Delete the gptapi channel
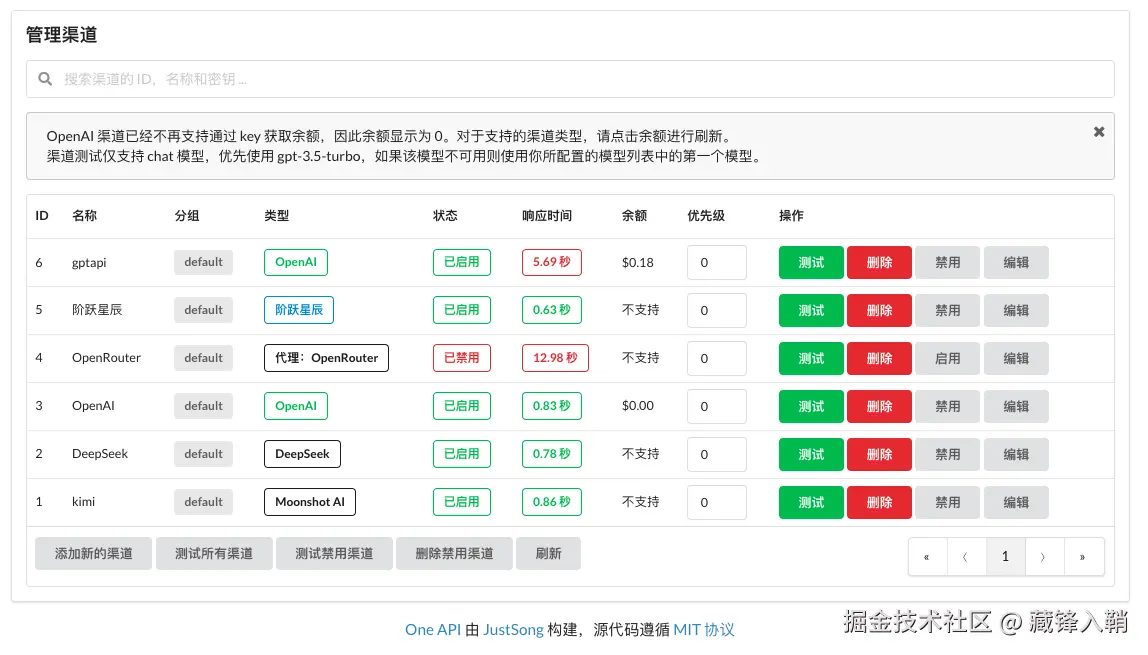The height and width of the screenshot is (655, 1148). (879, 263)
